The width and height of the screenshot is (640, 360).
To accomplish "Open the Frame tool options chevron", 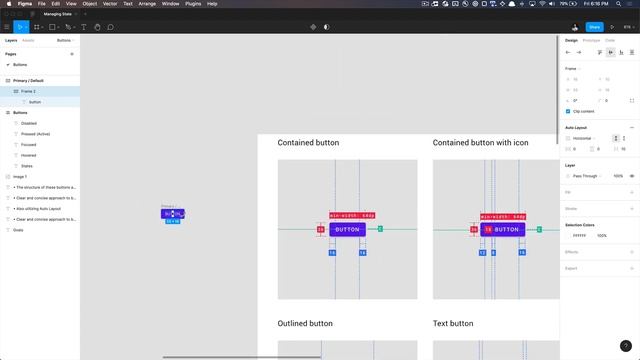I will tap(42, 27).
